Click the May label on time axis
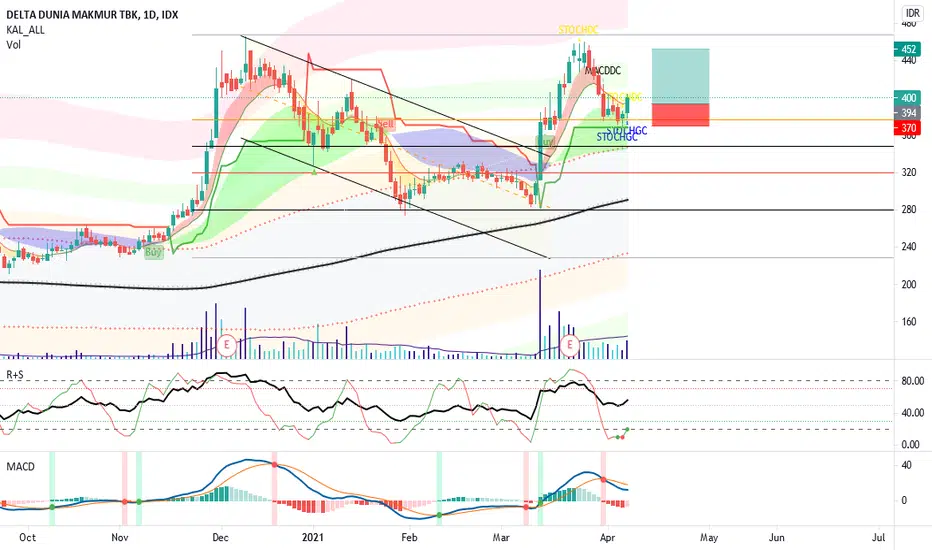Screen dimensions: 932x550 pos(709,538)
